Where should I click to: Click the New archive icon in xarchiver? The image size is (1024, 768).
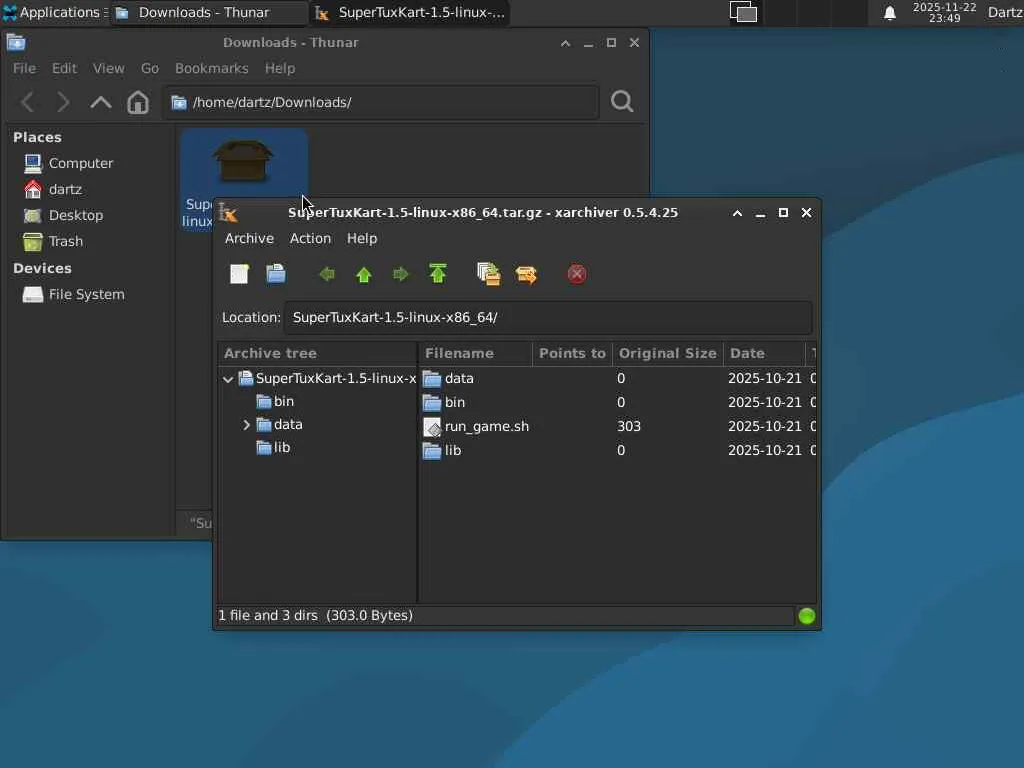point(239,274)
